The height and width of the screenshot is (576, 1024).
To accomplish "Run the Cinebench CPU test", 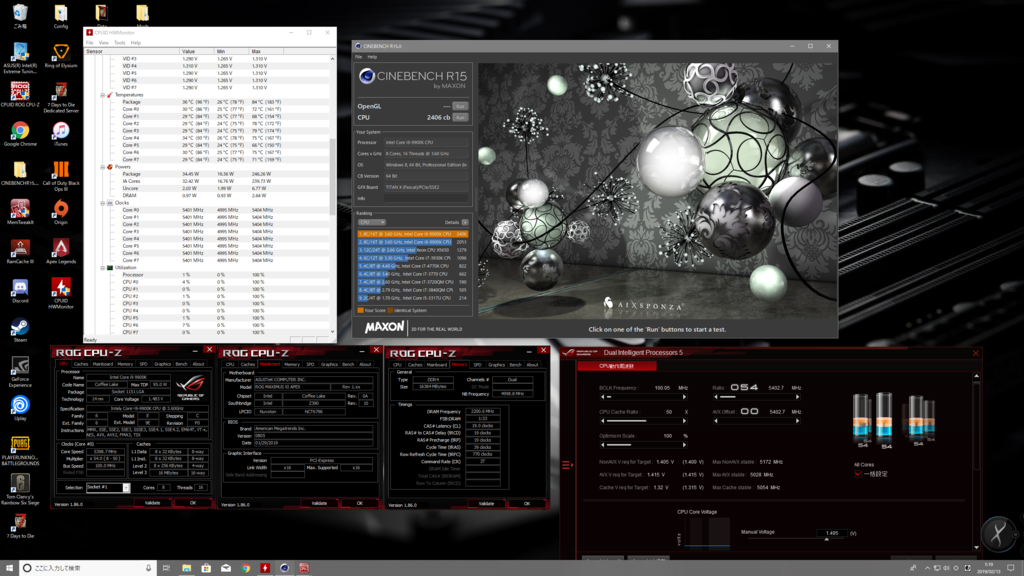I will click(x=460, y=118).
